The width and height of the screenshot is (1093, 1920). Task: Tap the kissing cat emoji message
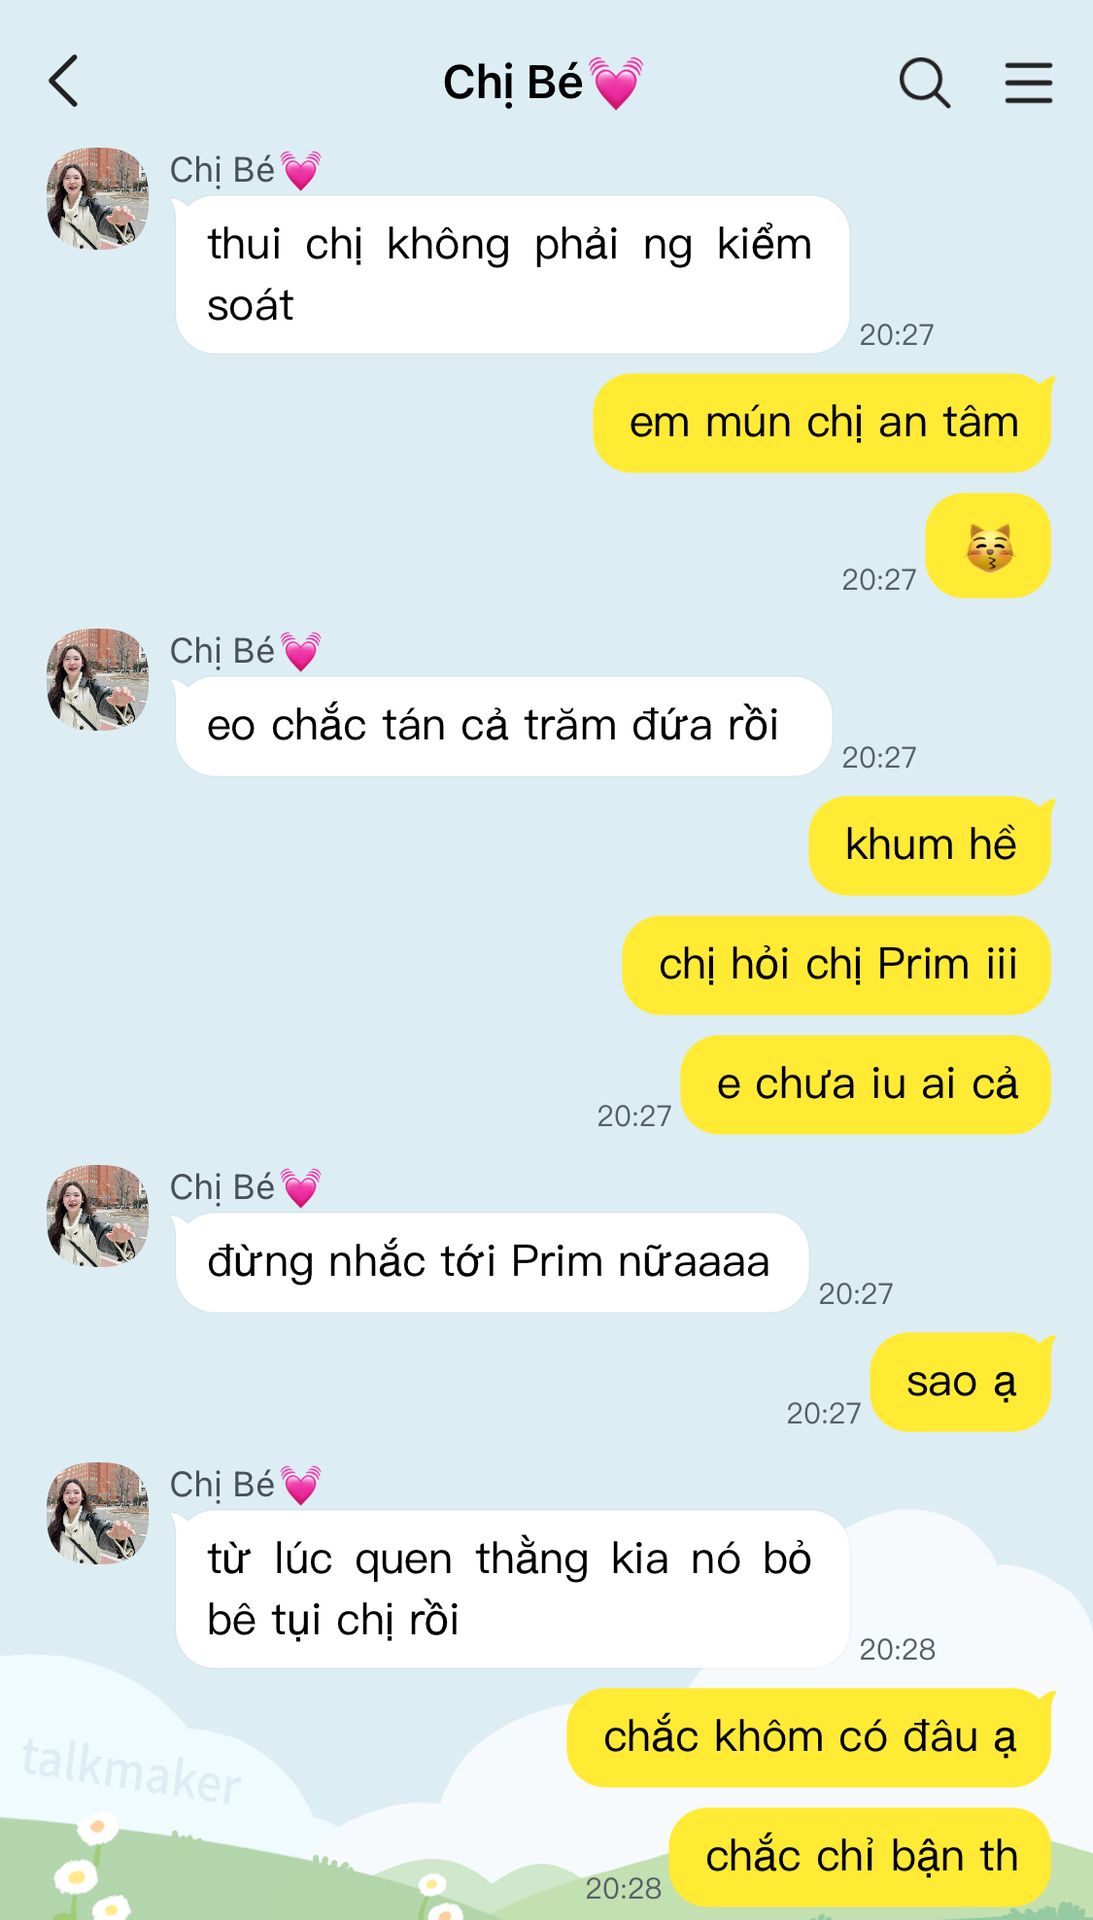[x=988, y=546]
